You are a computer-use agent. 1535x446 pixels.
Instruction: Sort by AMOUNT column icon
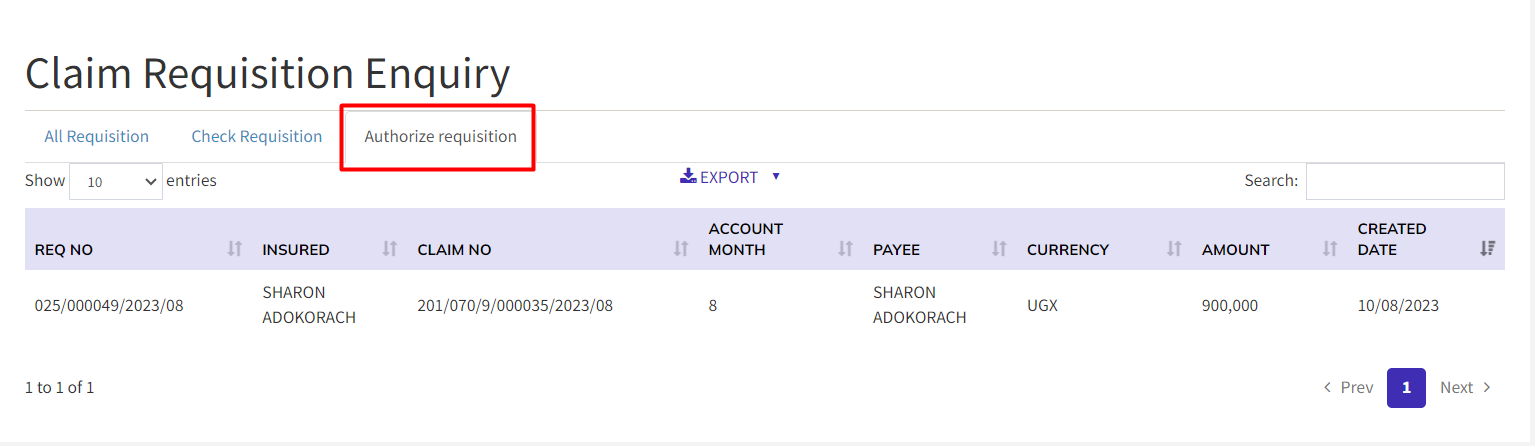click(1330, 249)
